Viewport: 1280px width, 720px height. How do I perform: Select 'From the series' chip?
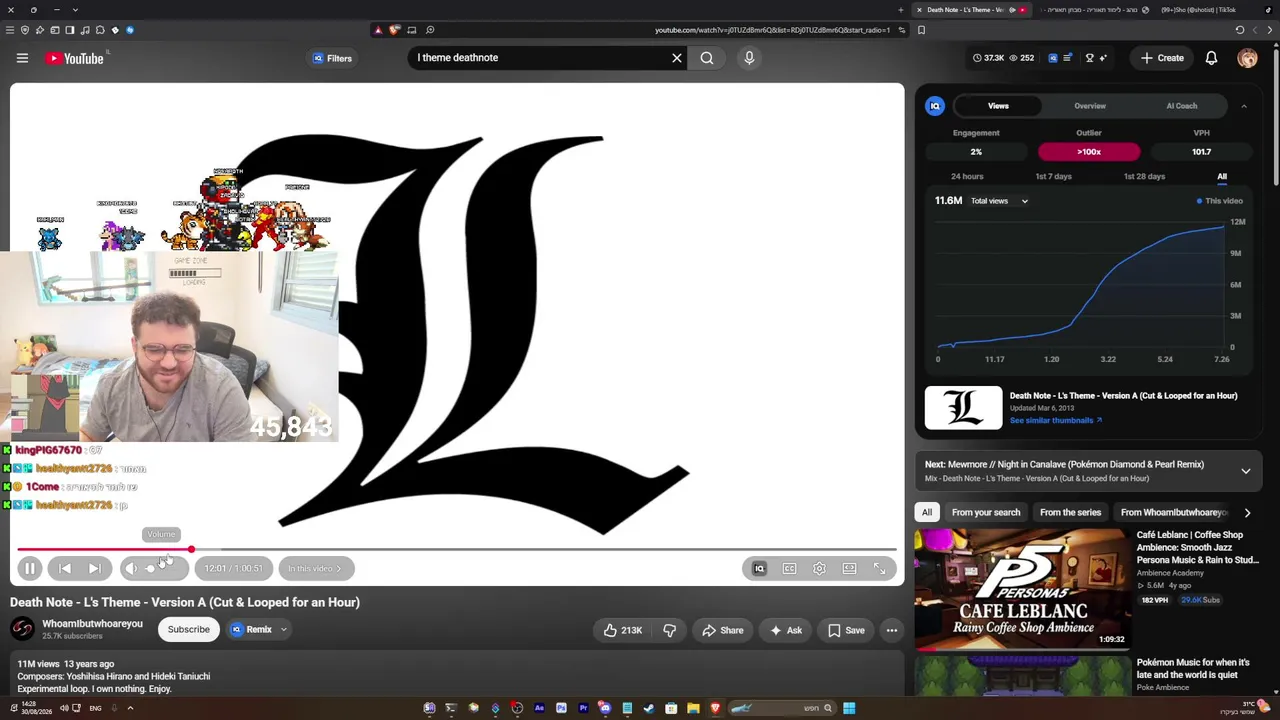coord(1070,512)
